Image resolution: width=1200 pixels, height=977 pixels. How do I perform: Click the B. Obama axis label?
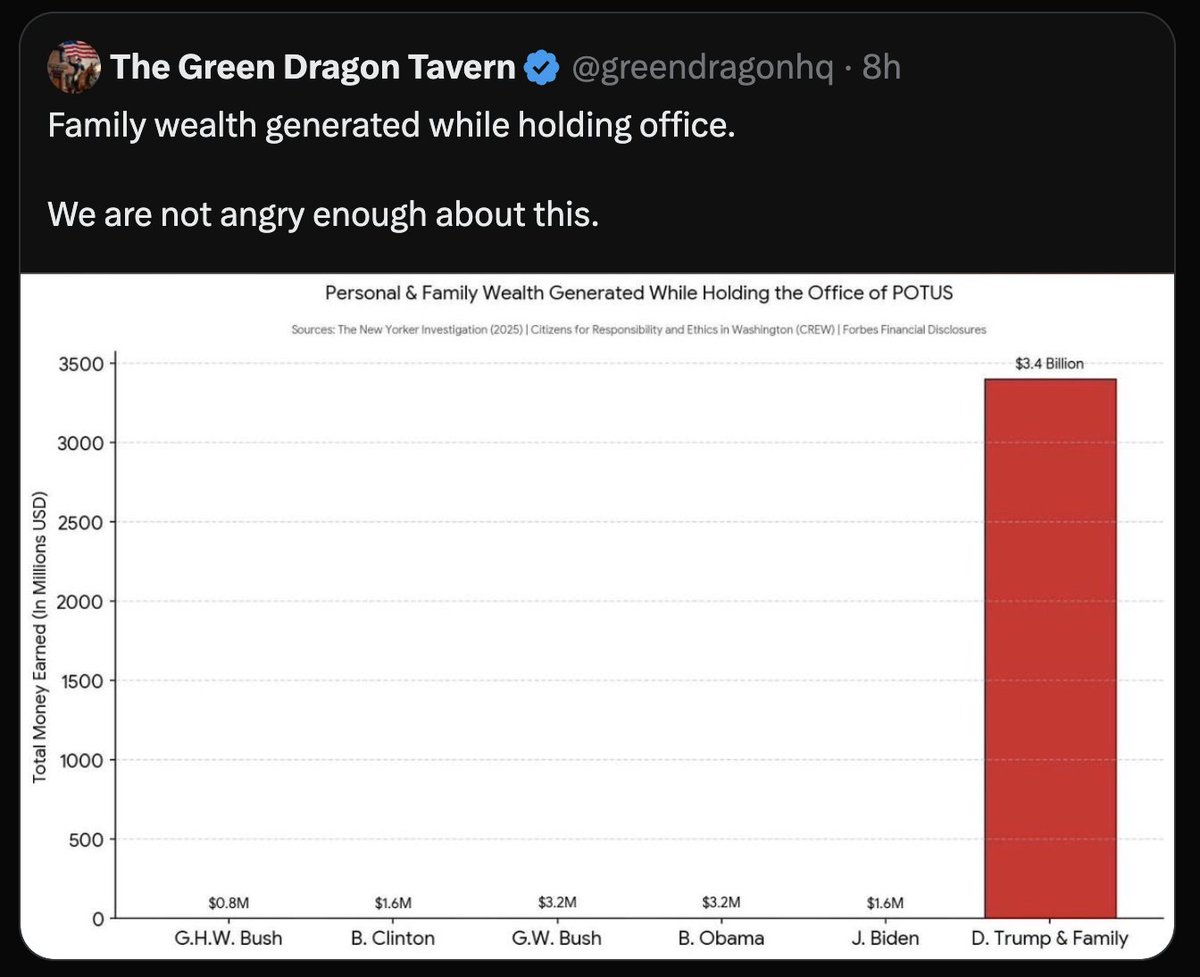720,938
